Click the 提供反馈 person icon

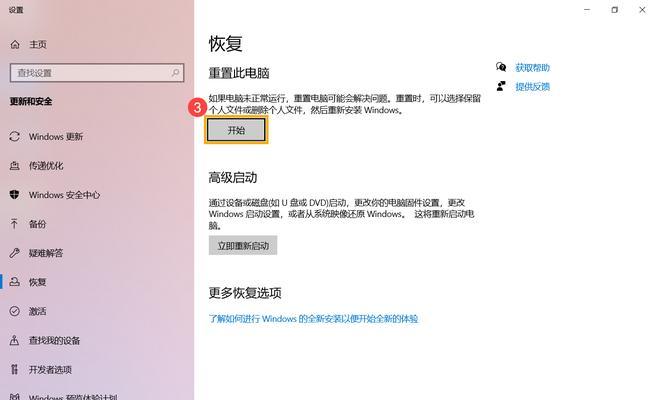pyautogui.click(x=501, y=86)
